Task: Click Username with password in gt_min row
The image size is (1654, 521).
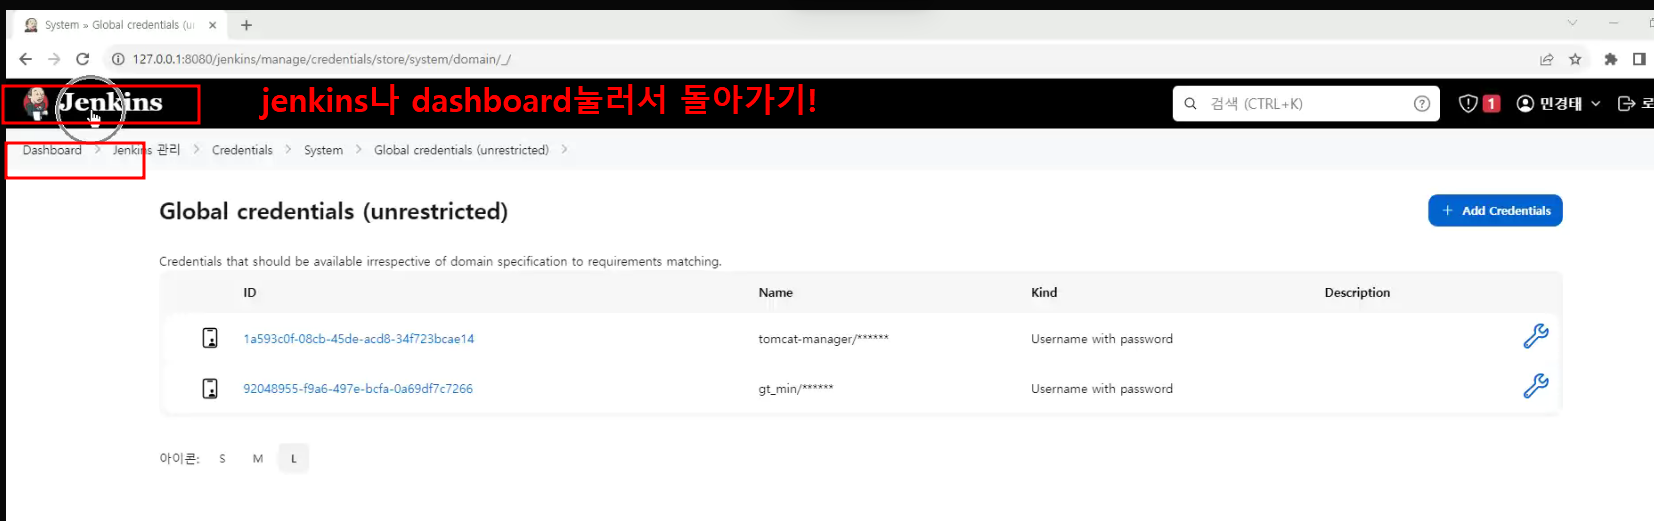Action: [x=1102, y=389]
